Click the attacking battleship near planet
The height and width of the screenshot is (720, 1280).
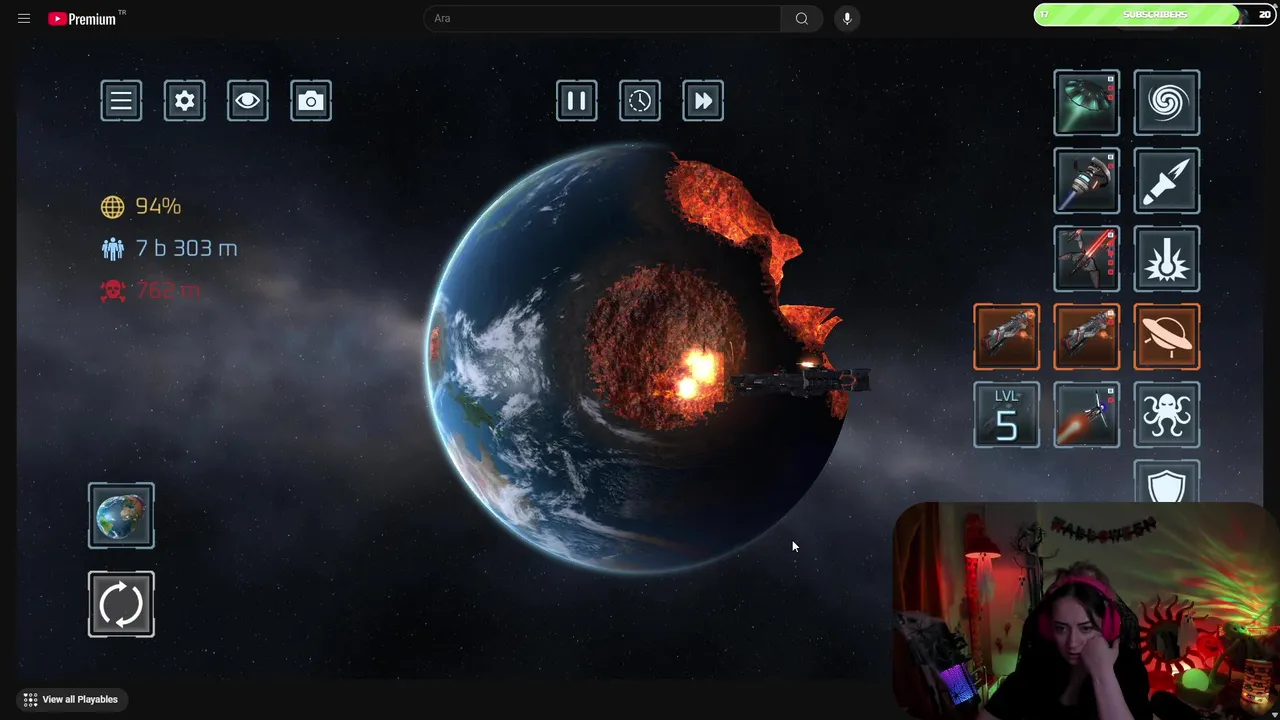(x=800, y=381)
